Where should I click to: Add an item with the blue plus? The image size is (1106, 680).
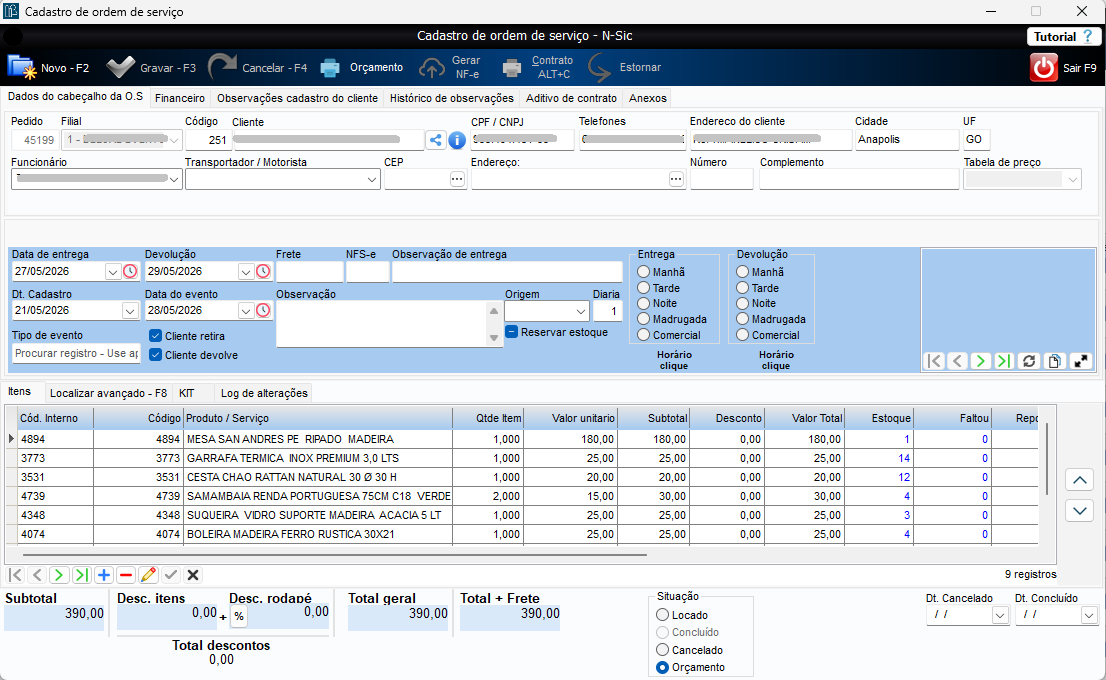point(104,575)
